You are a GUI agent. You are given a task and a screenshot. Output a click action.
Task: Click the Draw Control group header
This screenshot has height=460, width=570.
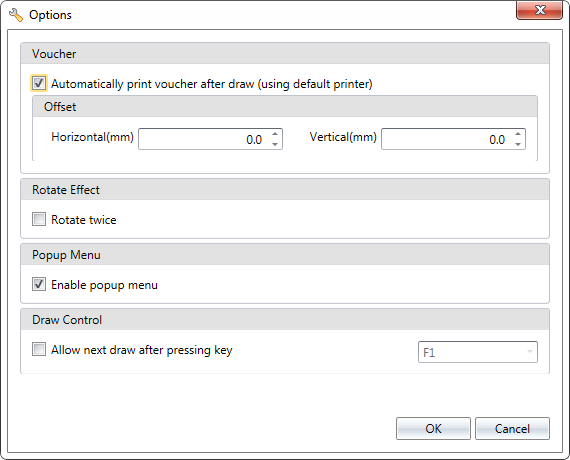click(285, 320)
